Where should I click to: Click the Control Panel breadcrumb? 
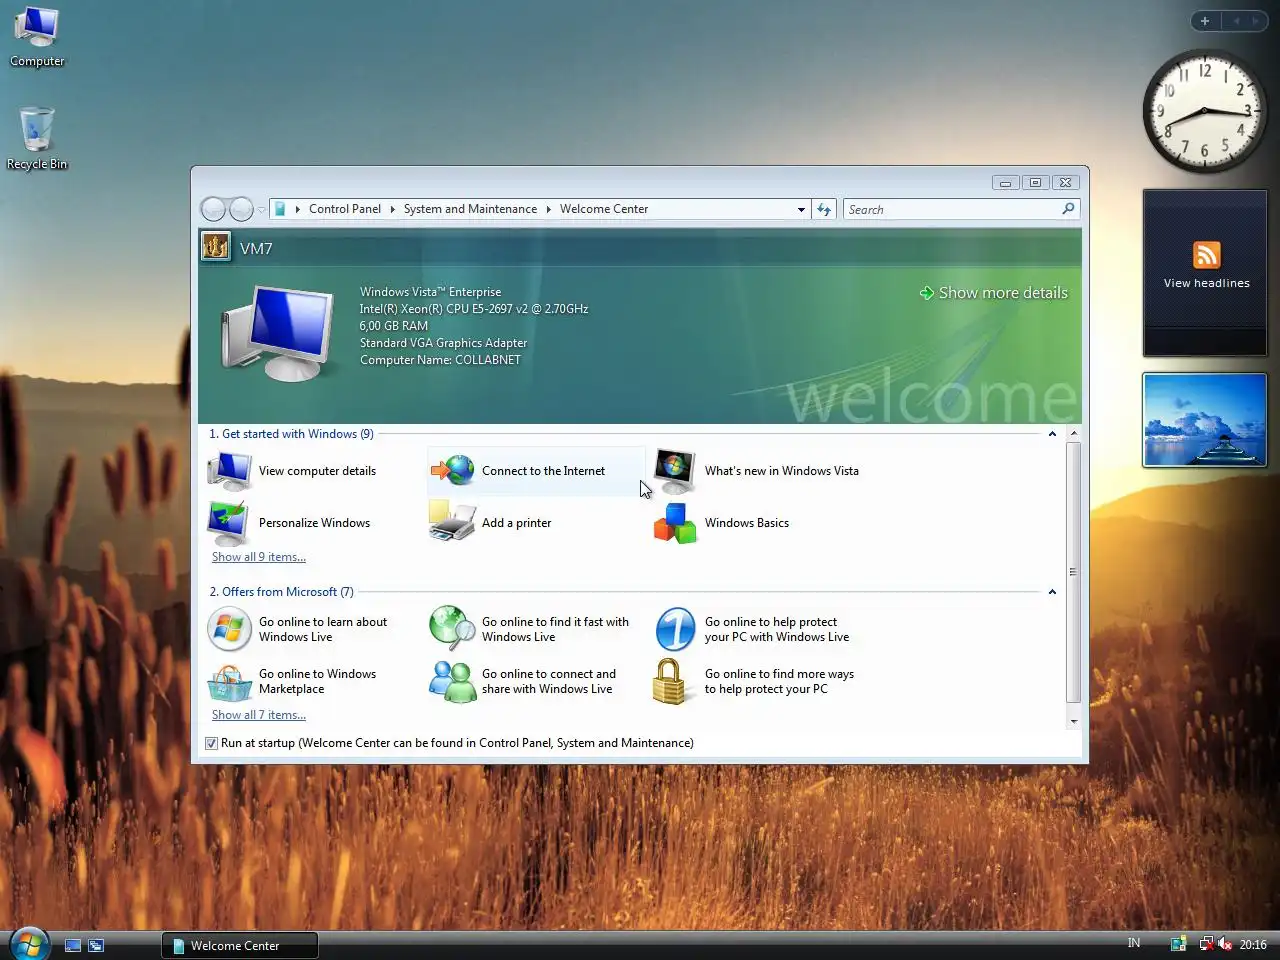point(345,209)
